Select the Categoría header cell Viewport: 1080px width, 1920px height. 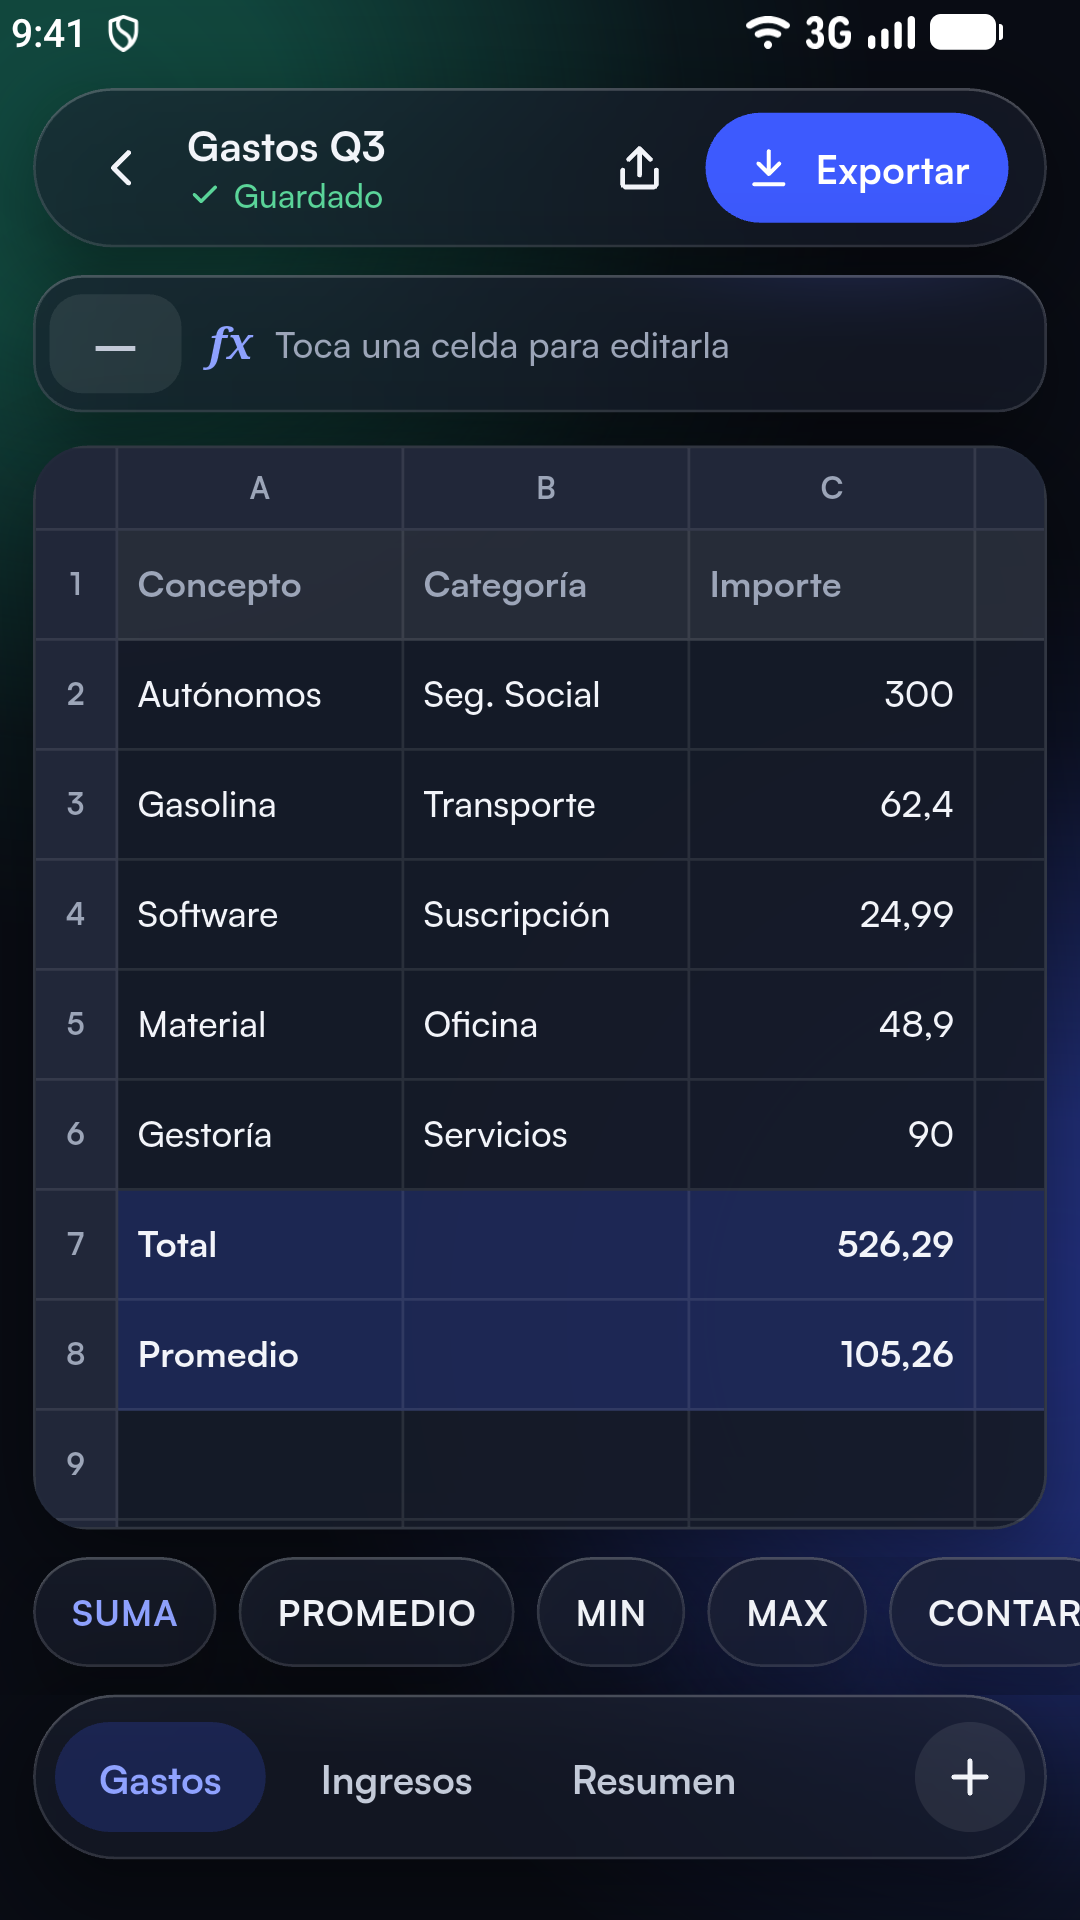[546, 584]
